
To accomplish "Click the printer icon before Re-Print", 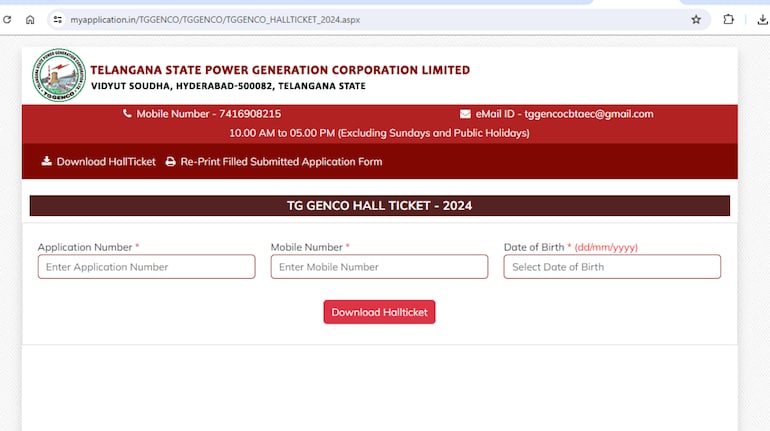I will [x=170, y=162].
